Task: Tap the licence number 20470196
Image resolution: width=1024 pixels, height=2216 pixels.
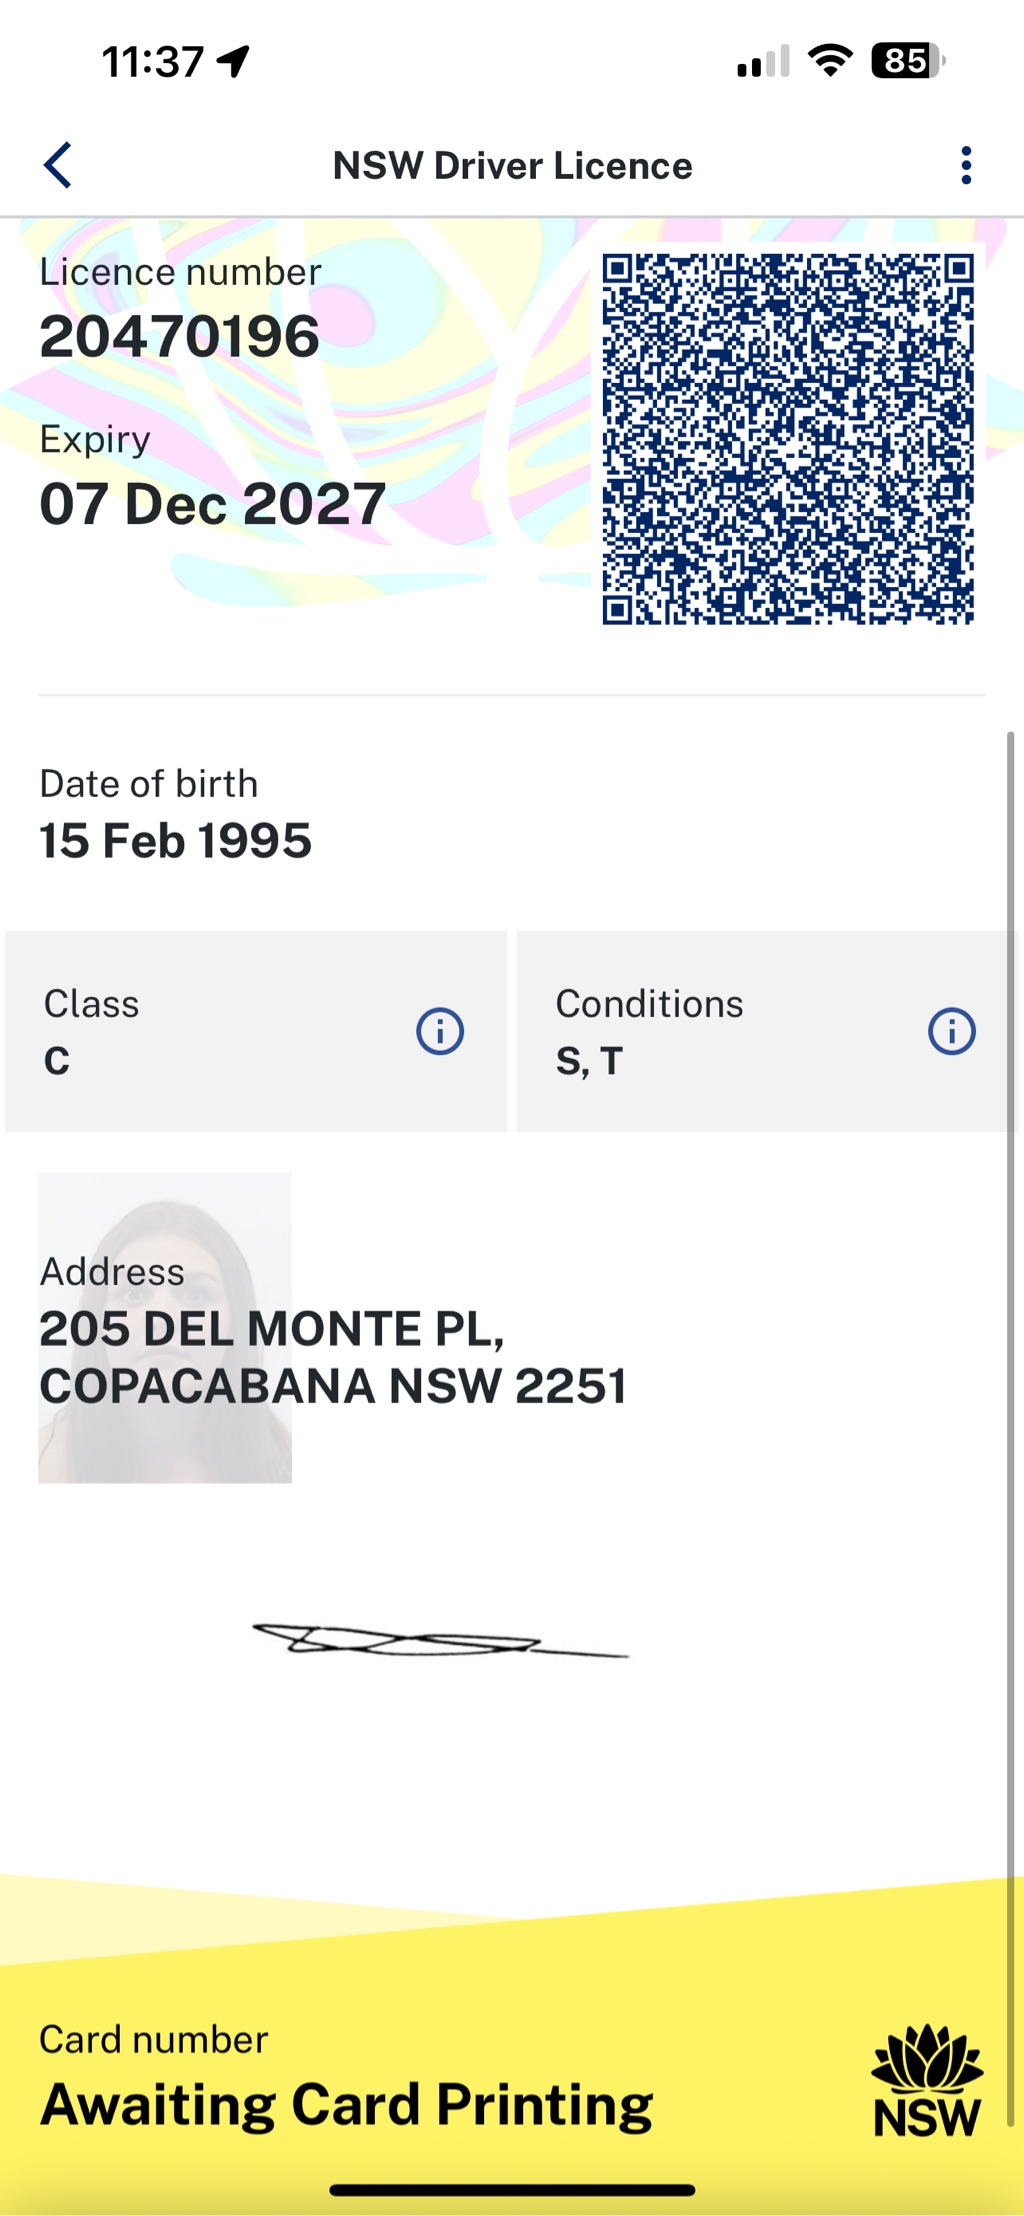Action: [180, 337]
